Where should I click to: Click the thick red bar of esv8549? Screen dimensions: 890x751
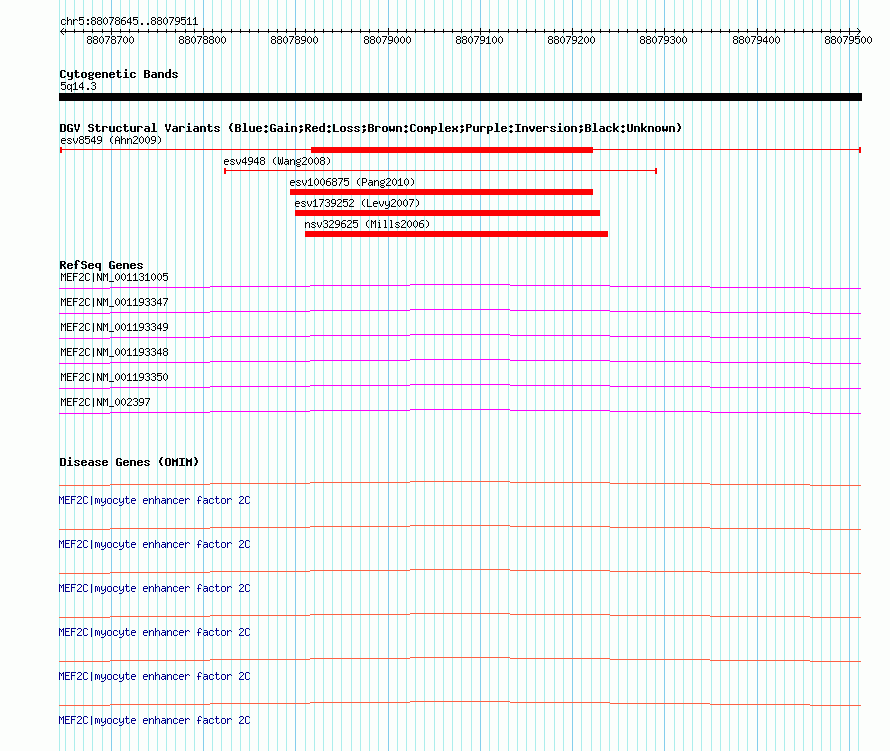[x=452, y=150]
